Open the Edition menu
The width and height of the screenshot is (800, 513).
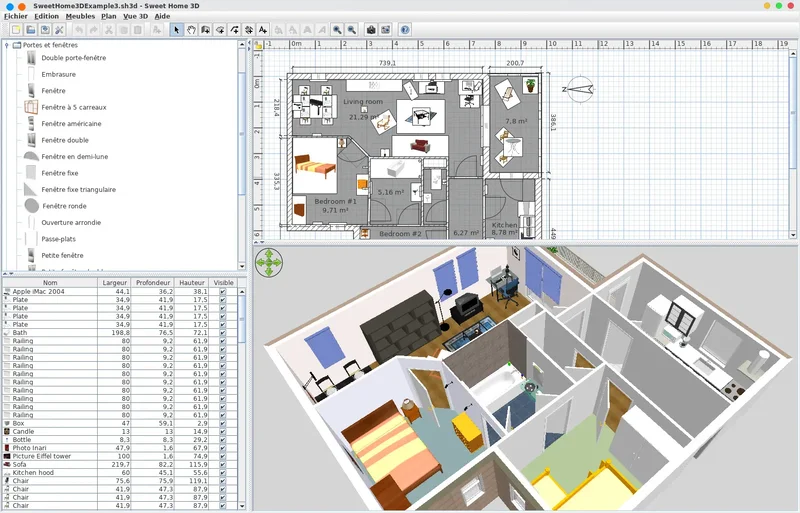[46, 16]
